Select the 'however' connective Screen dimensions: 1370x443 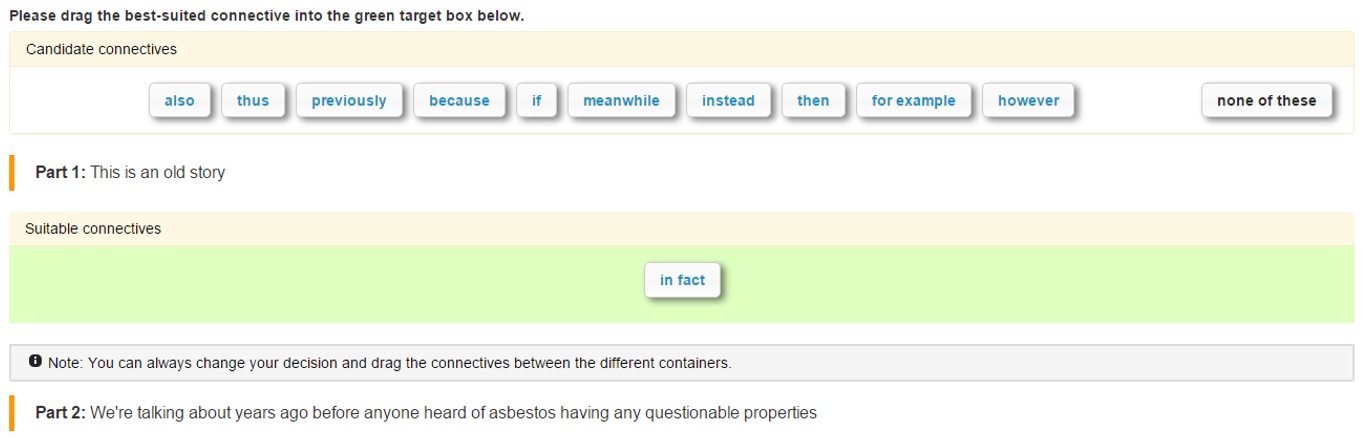tap(1028, 101)
